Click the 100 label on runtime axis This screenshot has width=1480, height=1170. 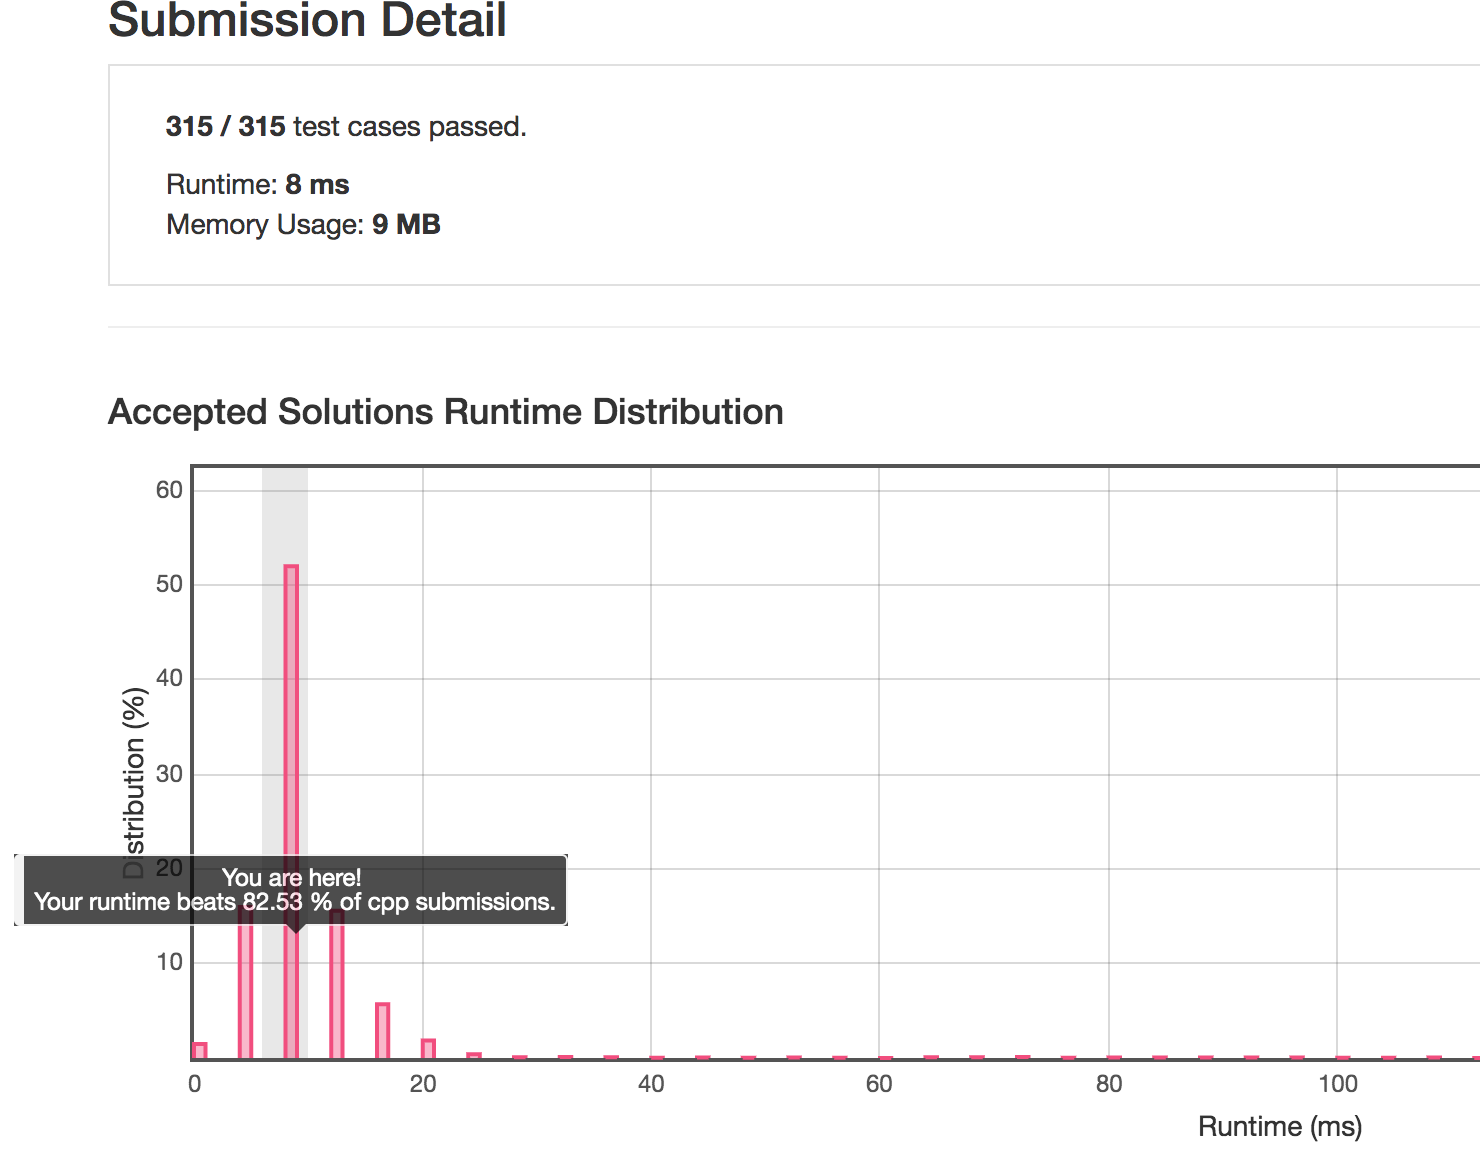1337,1084
